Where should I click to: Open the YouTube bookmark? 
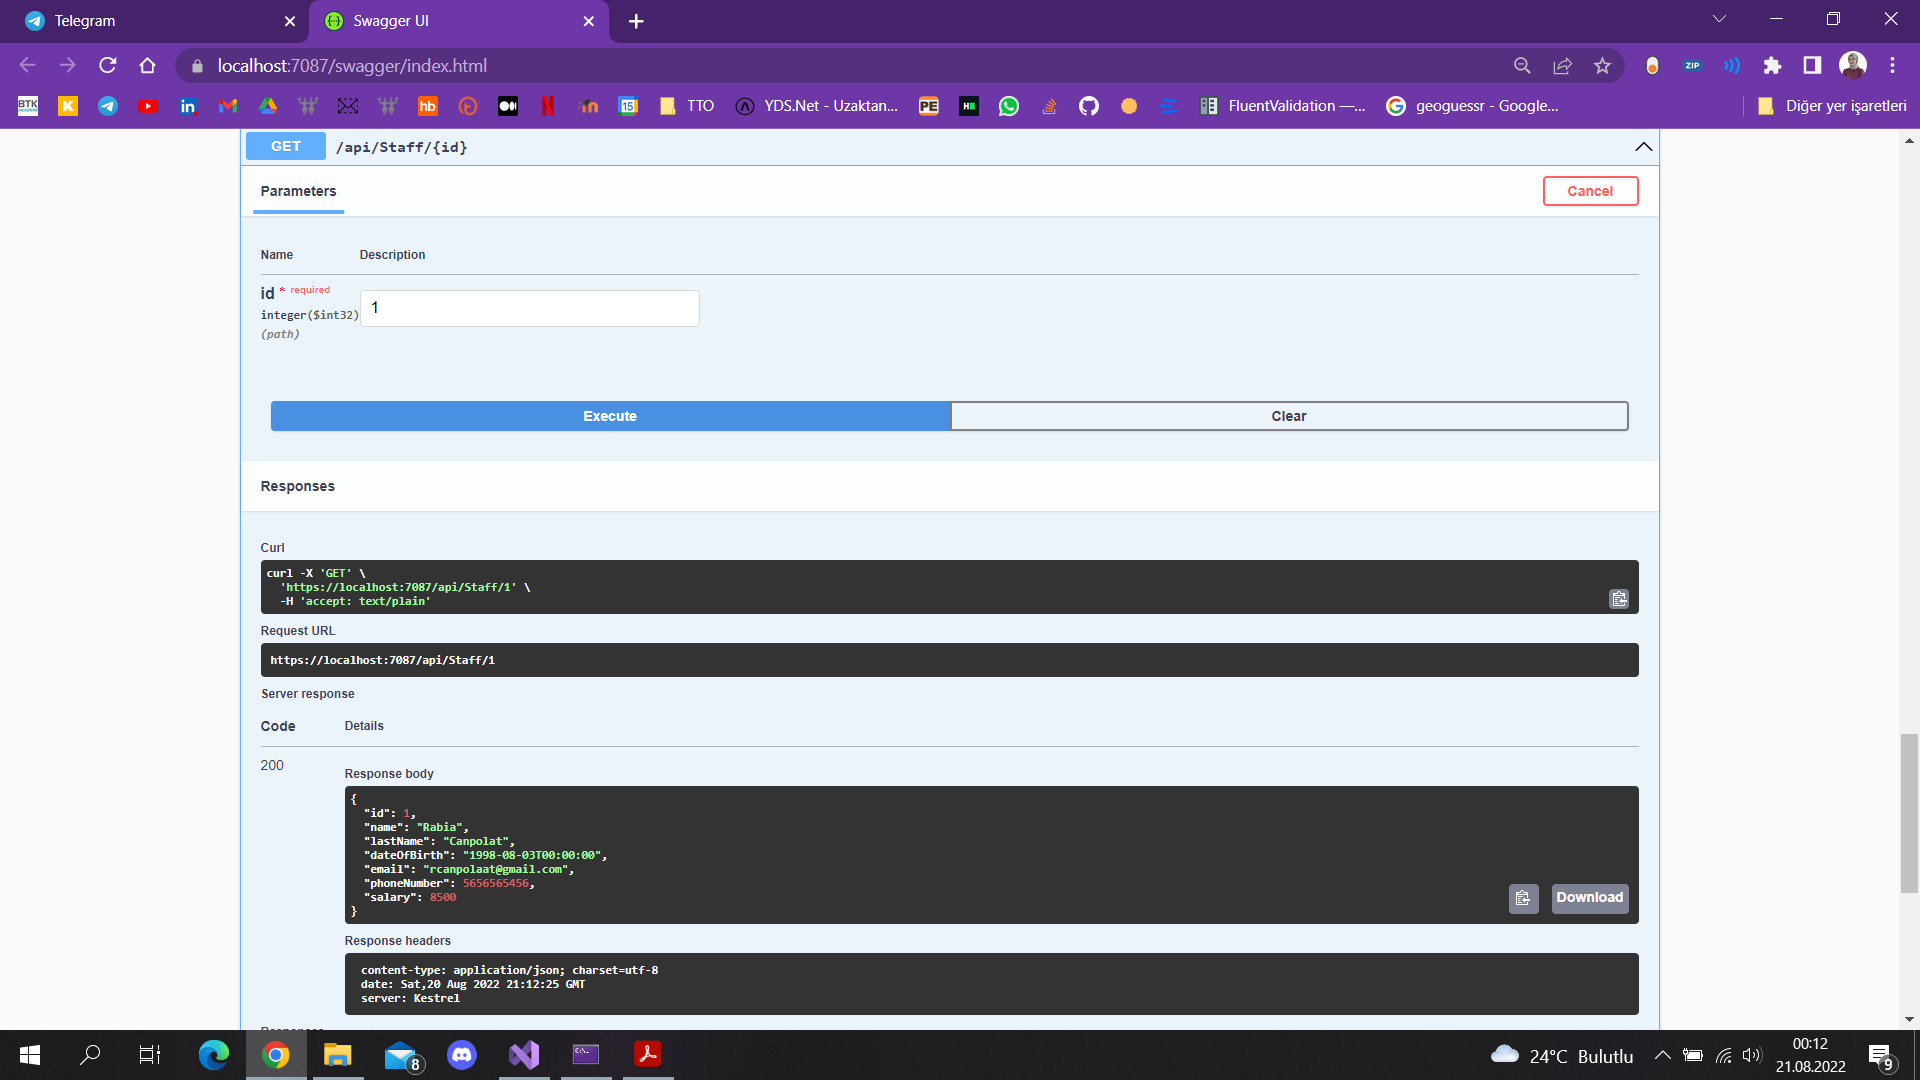click(x=148, y=105)
